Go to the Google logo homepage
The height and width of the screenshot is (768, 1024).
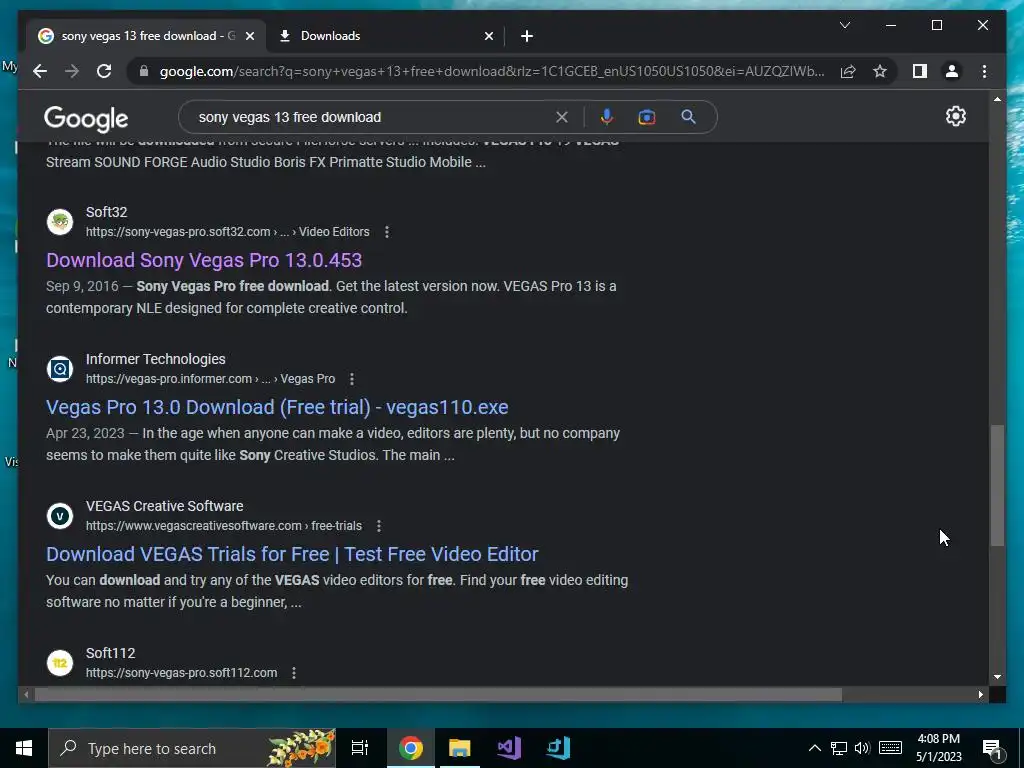[86, 119]
